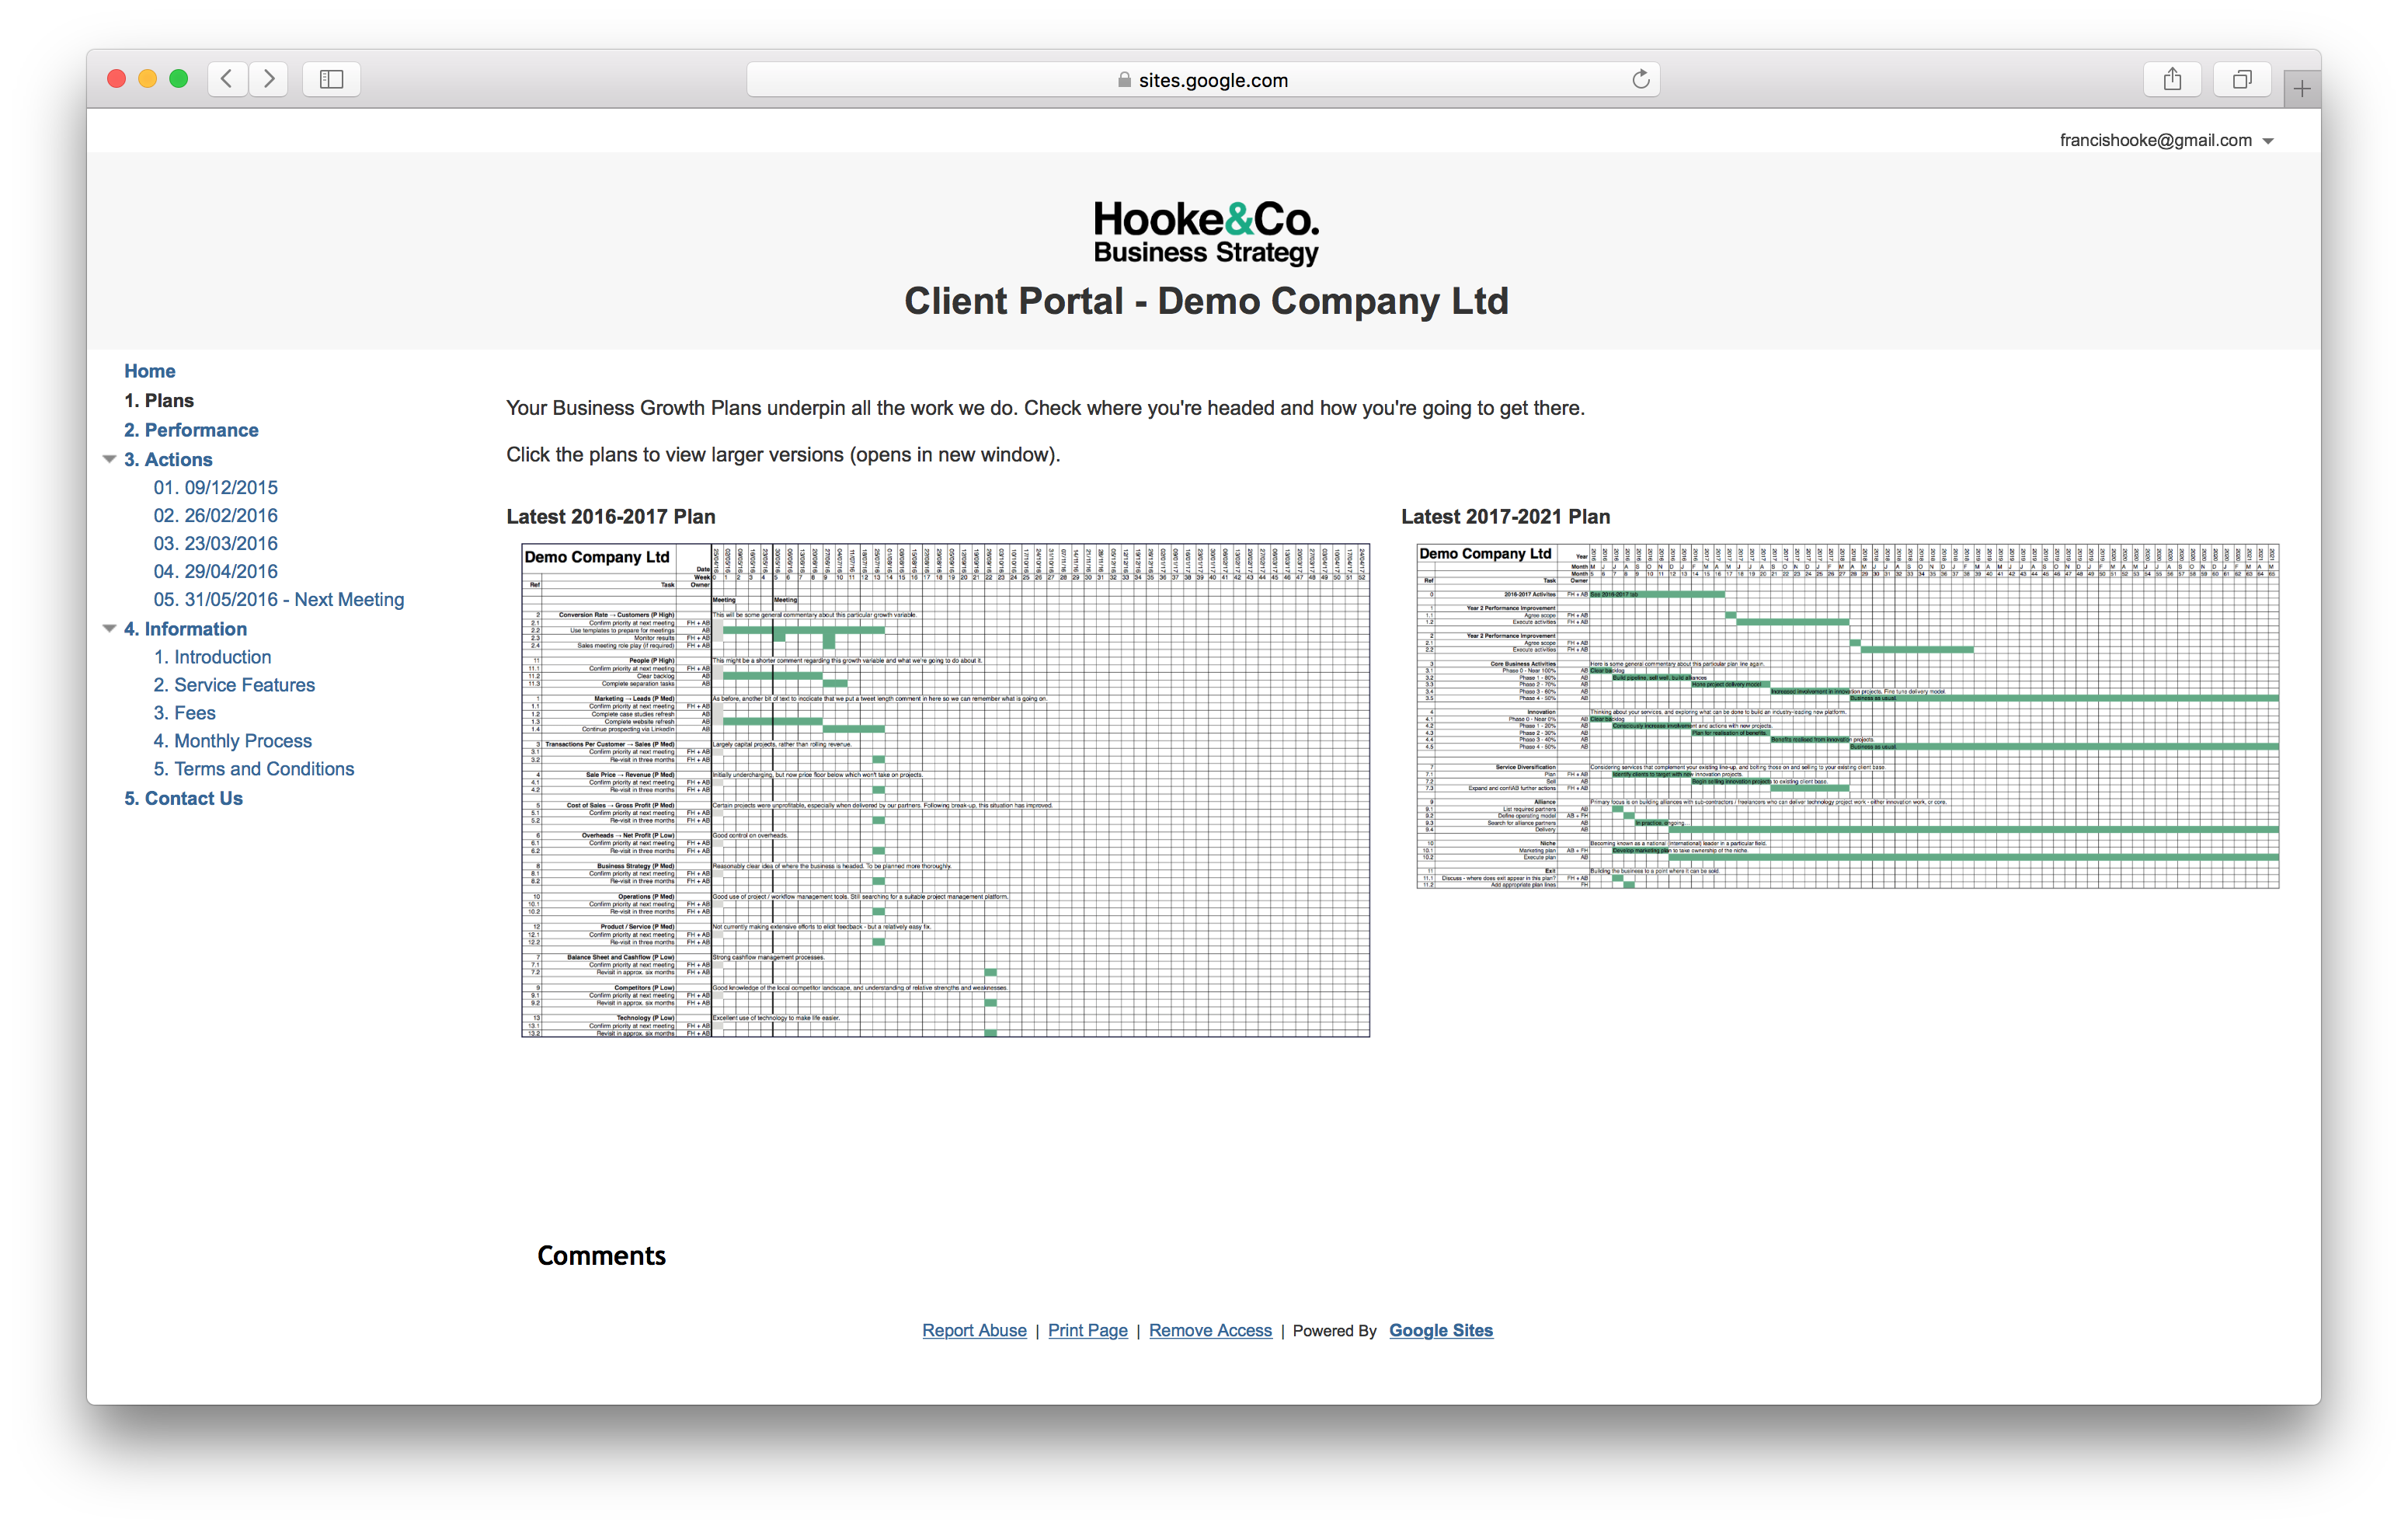Click the sites.google.com address bar
This screenshot has width=2408, height=1529.
coord(1203,80)
